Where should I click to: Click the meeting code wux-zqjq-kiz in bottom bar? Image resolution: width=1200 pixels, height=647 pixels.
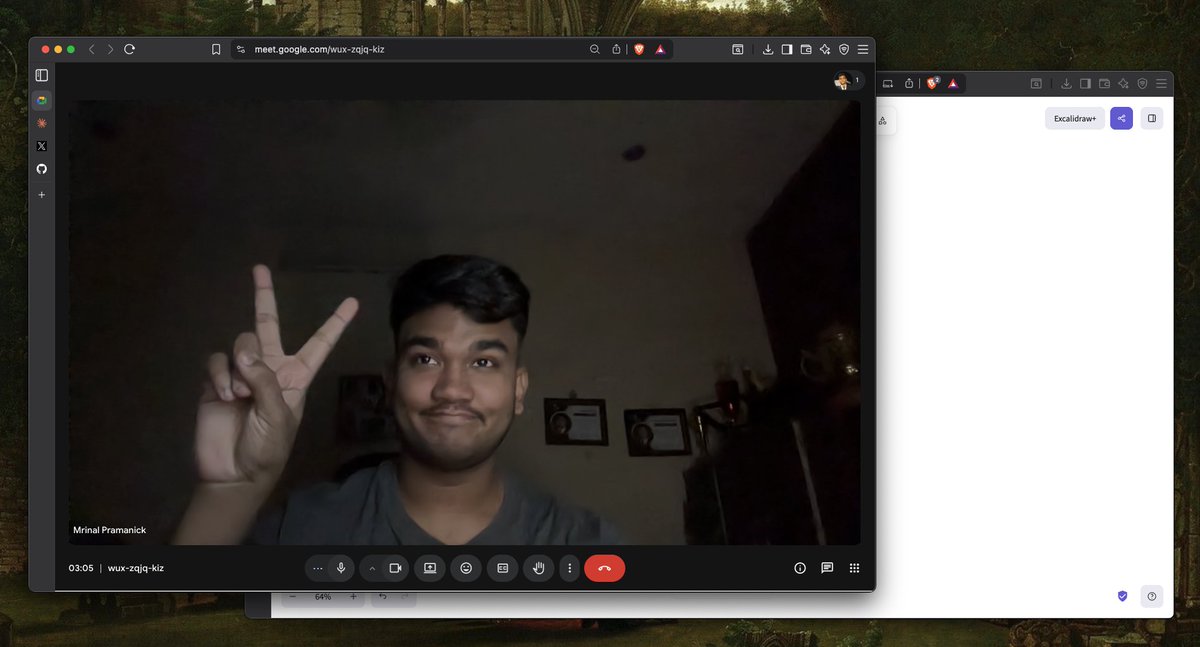(x=136, y=568)
